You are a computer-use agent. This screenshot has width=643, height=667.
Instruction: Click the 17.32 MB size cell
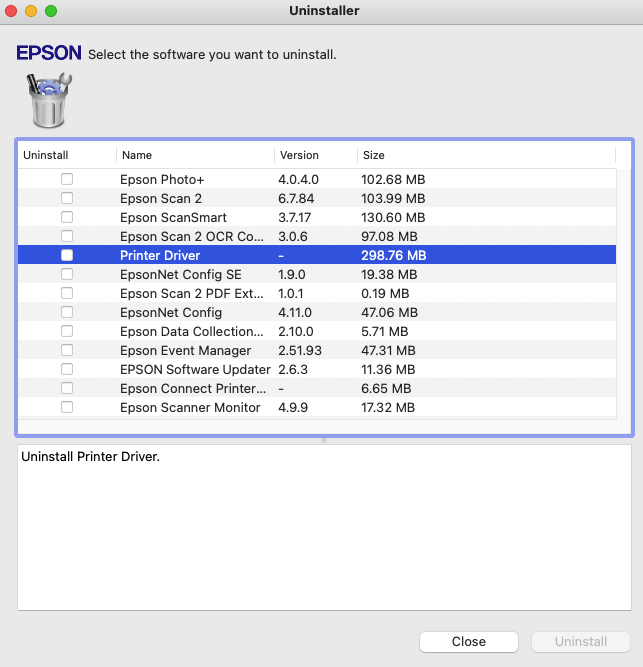[x=388, y=408]
